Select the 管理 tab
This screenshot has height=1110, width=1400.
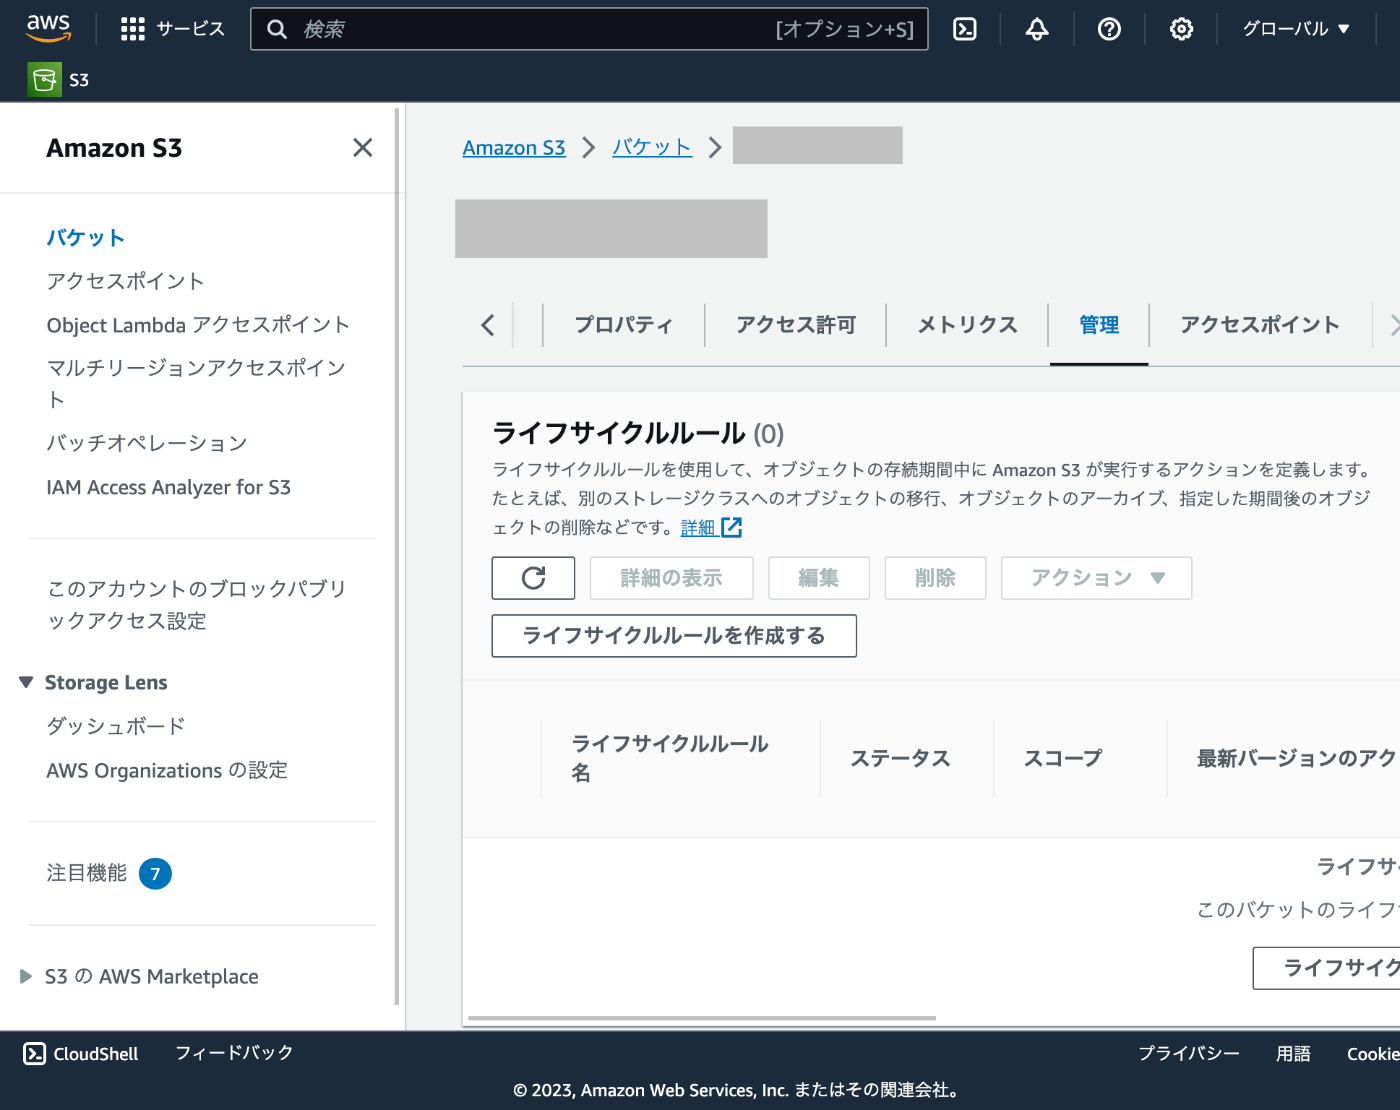pyautogui.click(x=1099, y=325)
